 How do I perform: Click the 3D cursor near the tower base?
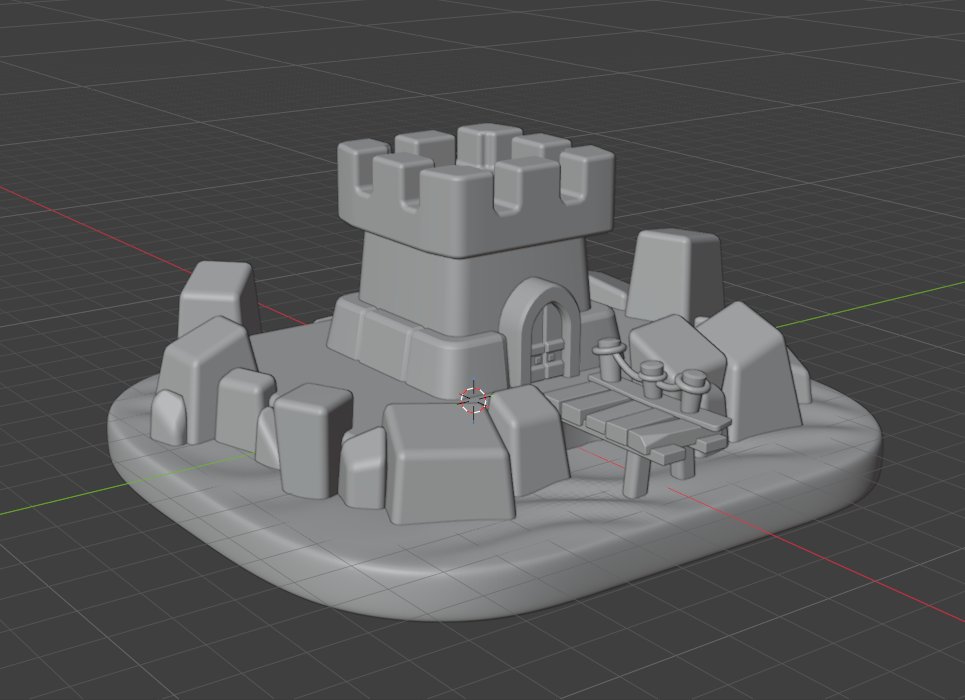pos(474,400)
